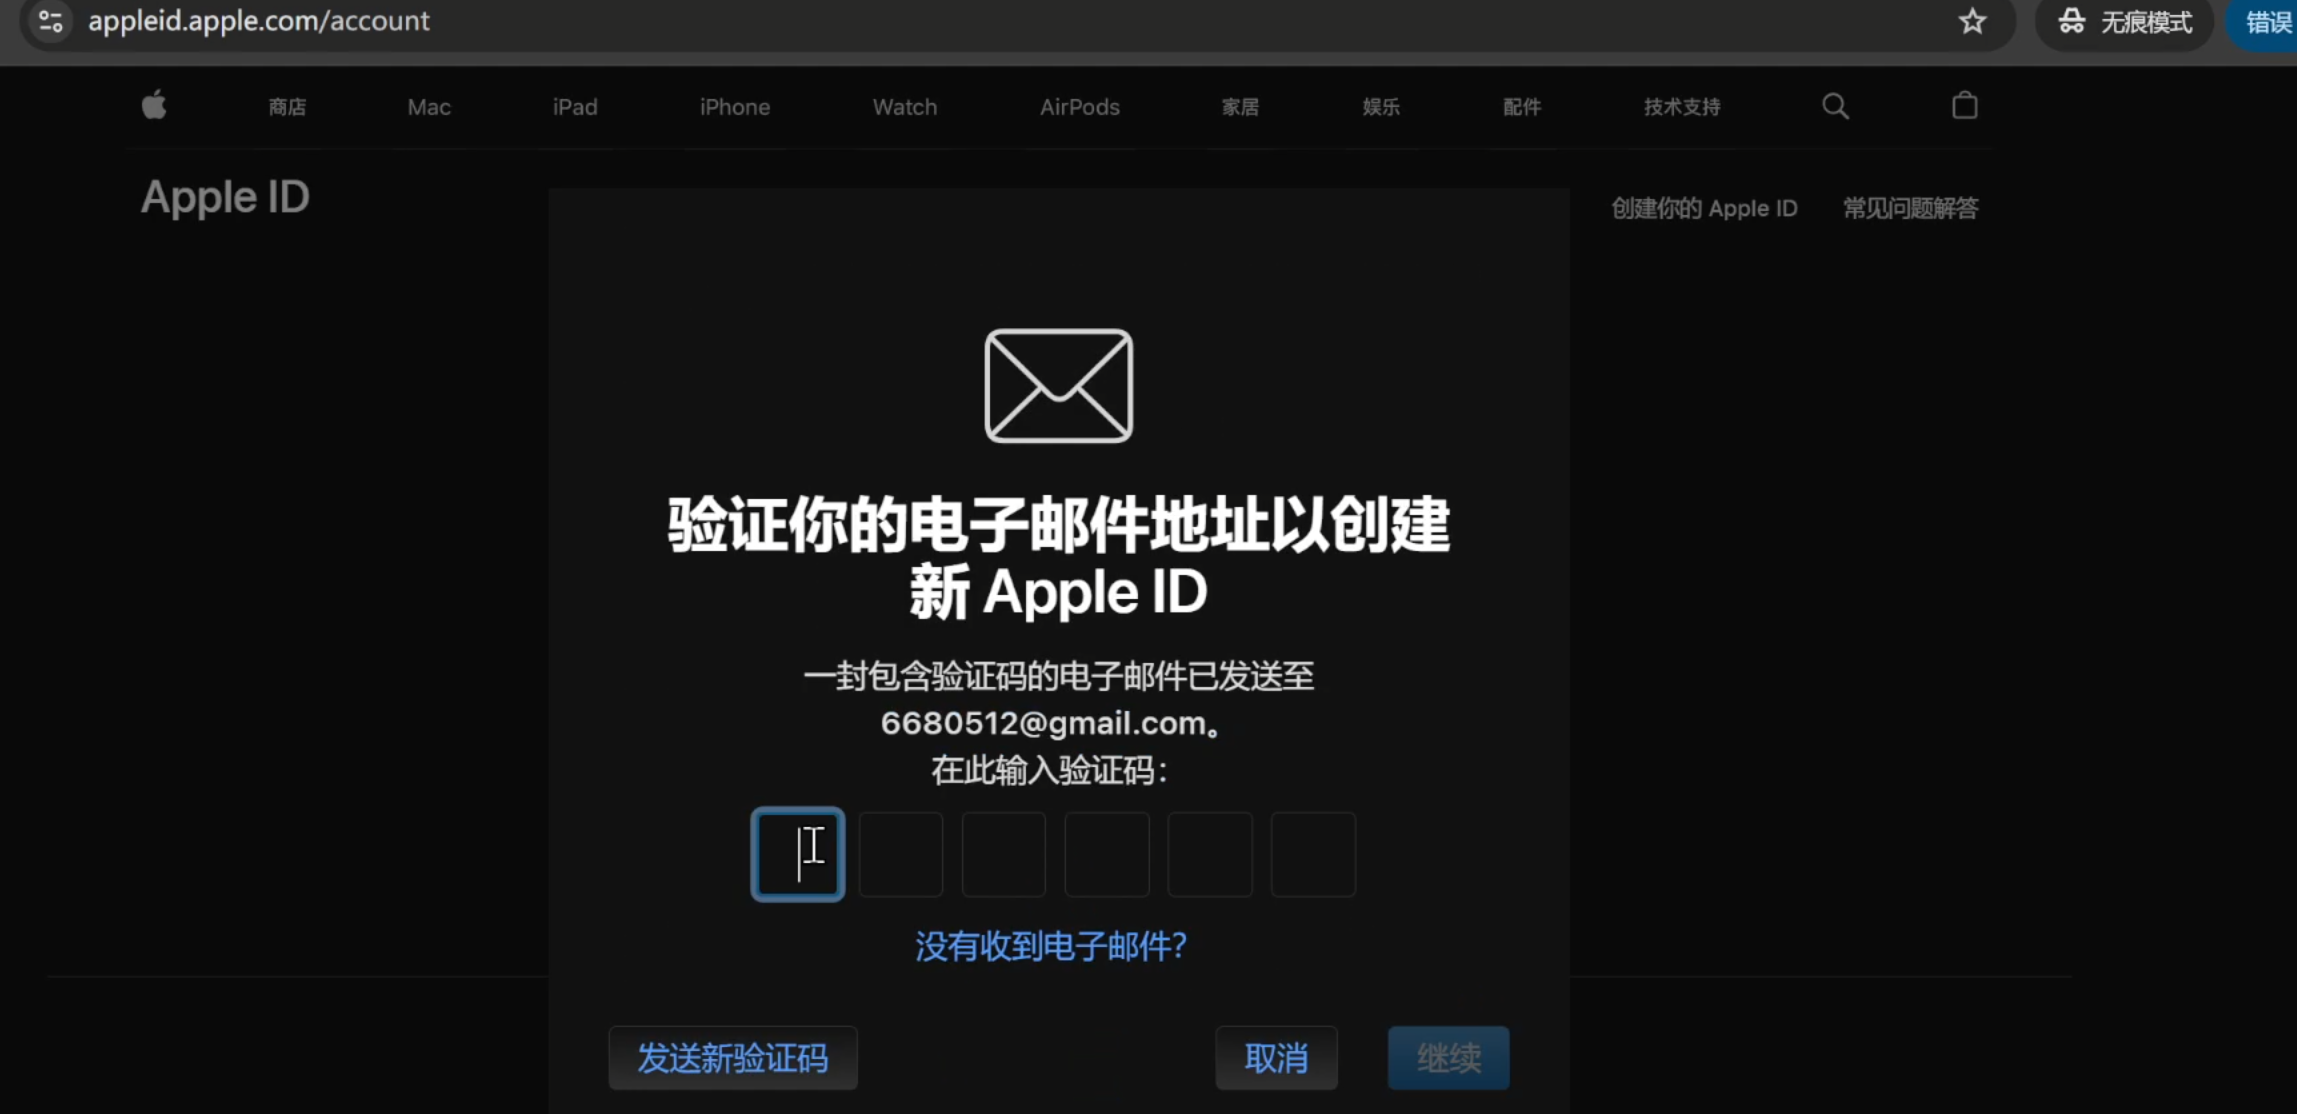The height and width of the screenshot is (1114, 2297).
Task: Click 继续 continue button
Action: [1447, 1057]
